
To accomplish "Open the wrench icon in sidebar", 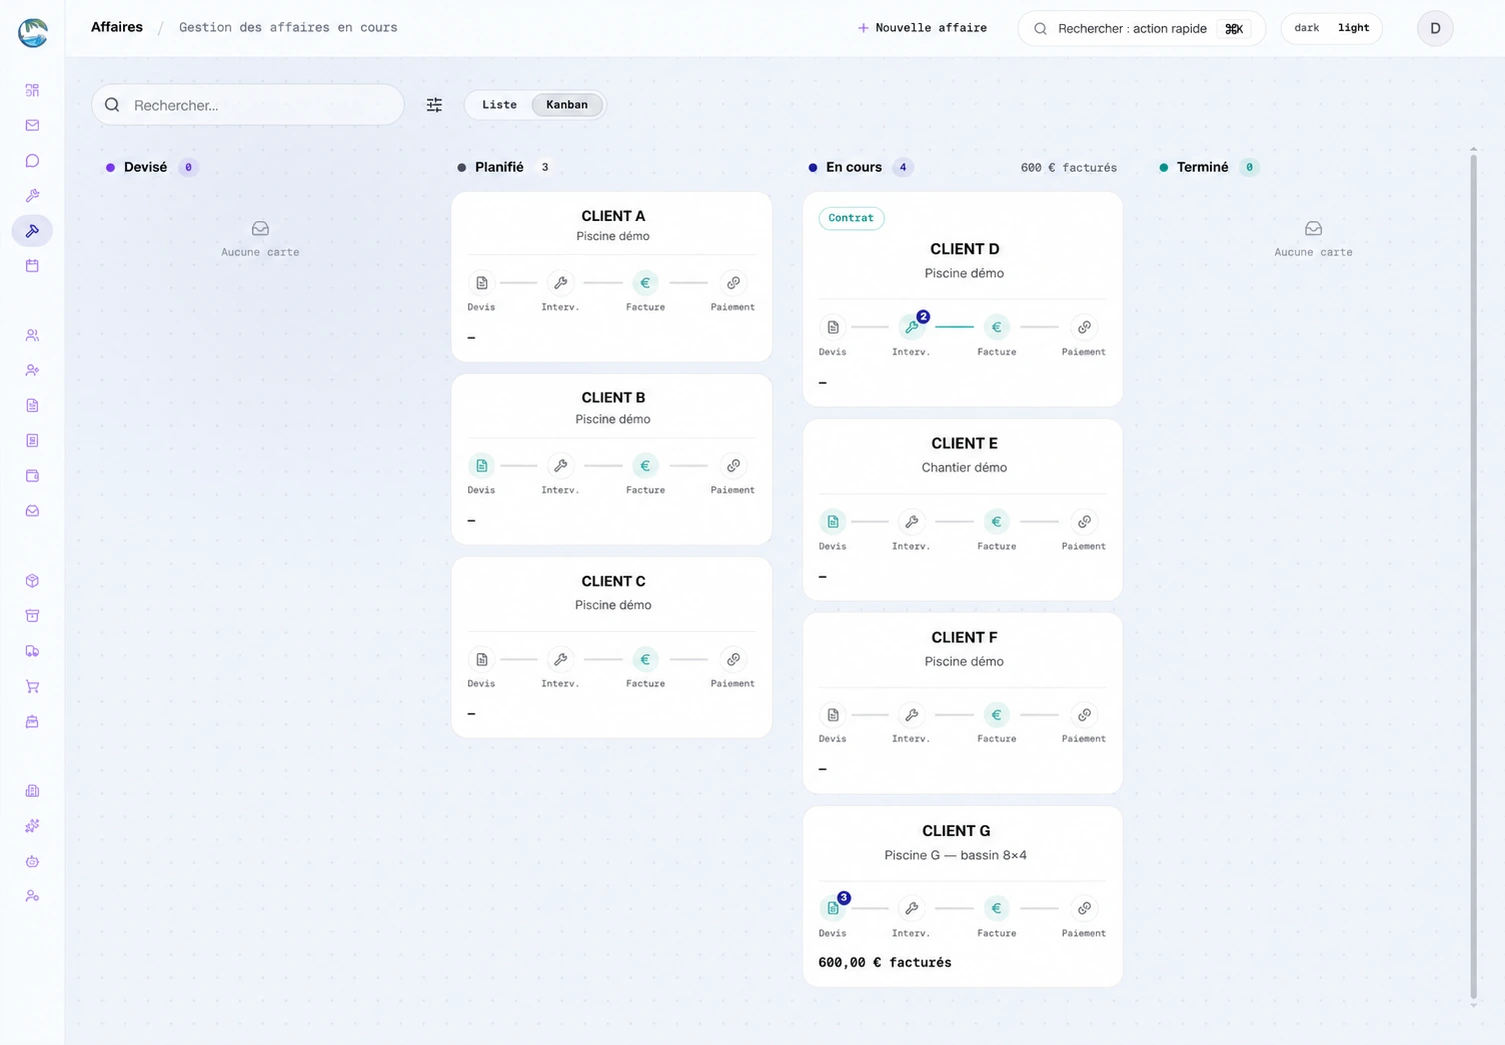I will coord(32,195).
